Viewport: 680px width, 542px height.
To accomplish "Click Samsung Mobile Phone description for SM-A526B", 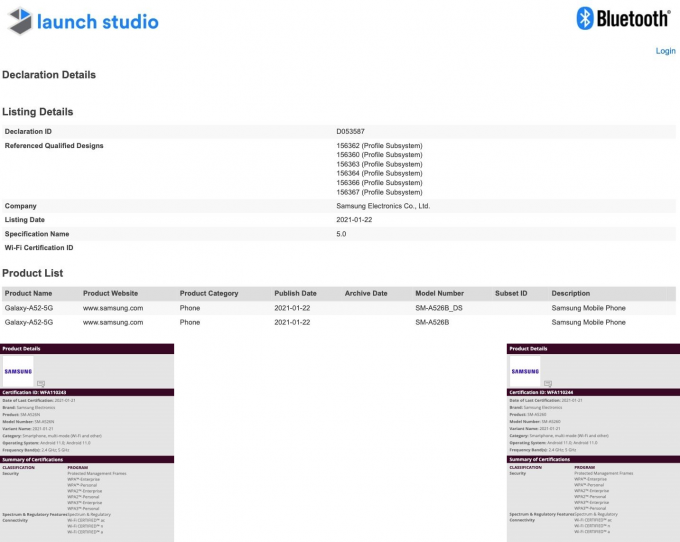I will pos(588,322).
